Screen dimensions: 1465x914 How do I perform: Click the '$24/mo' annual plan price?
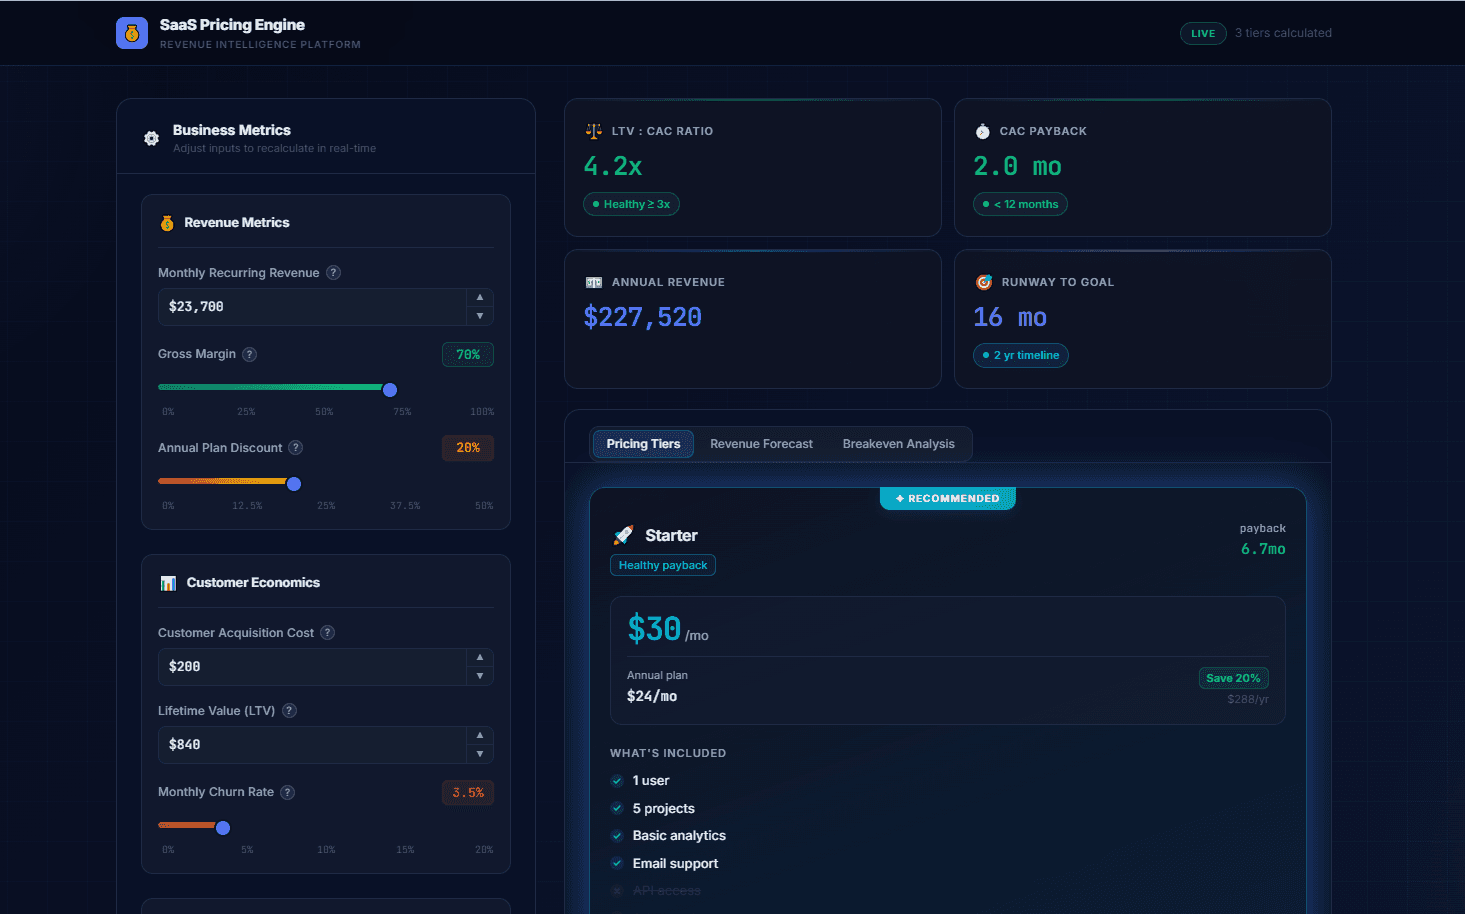point(652,696)
